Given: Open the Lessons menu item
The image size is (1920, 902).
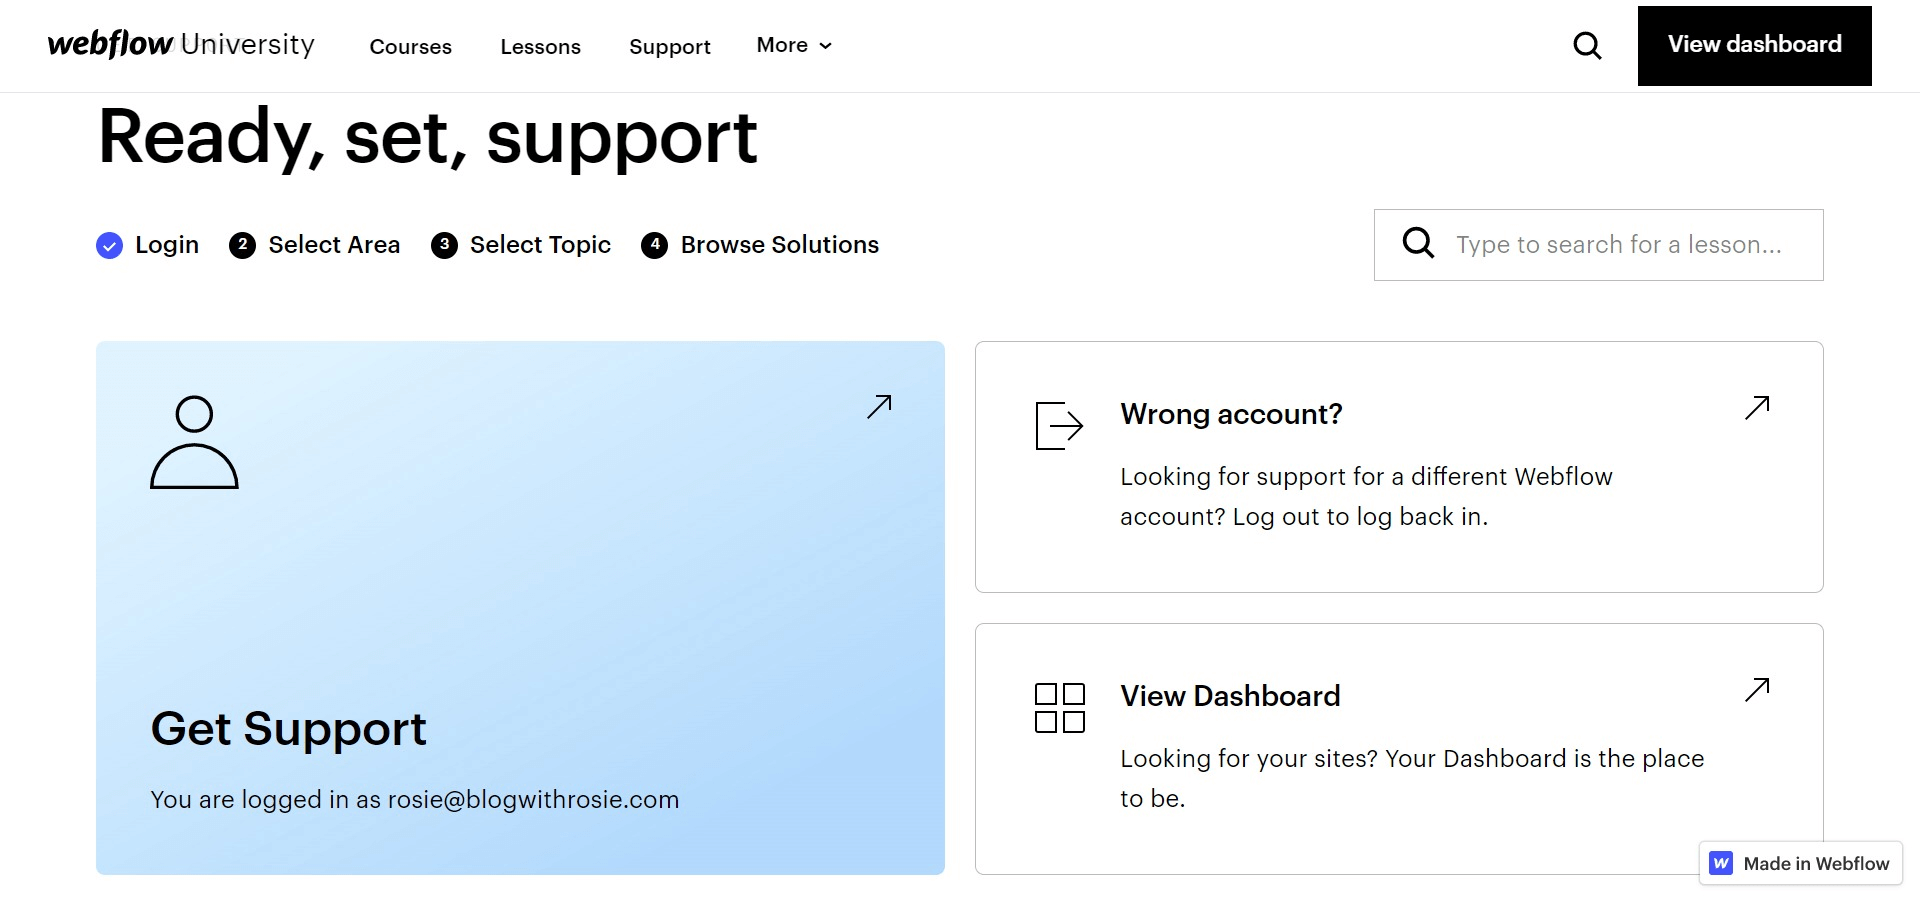Looking at the screenshot, I should pos(540,46).
